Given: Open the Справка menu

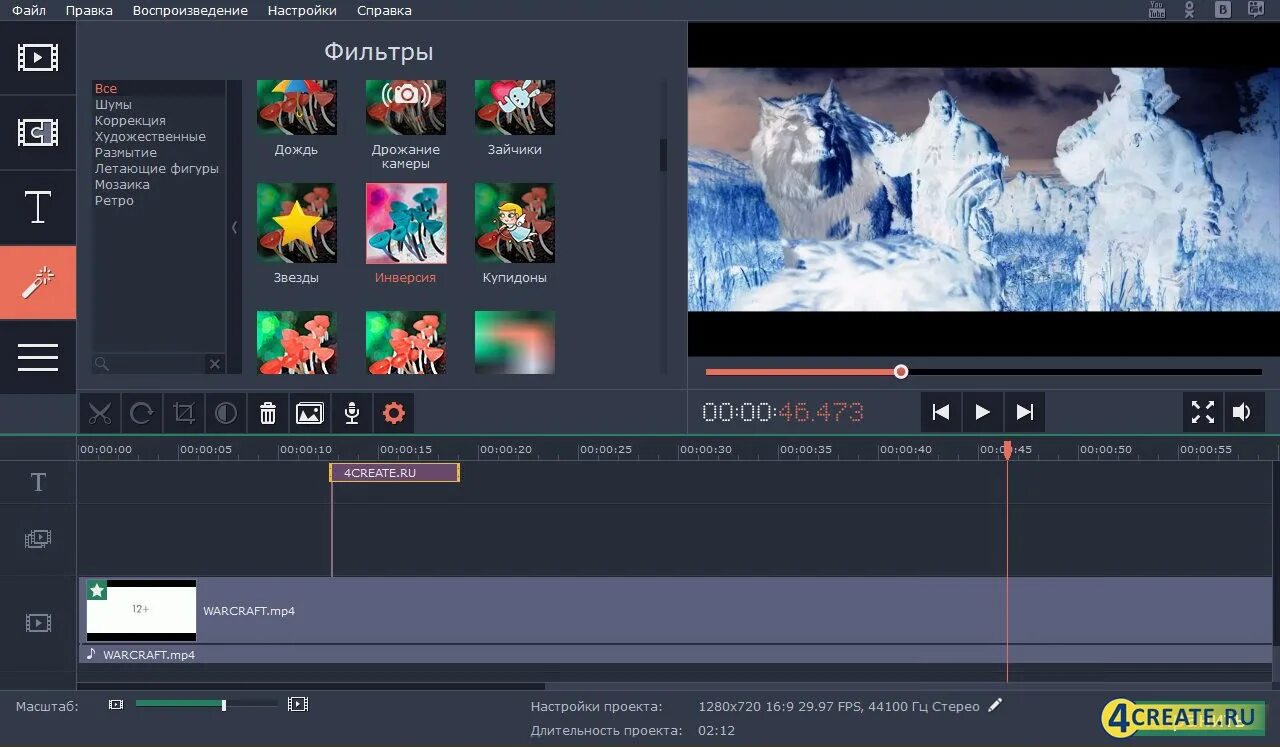Looking at the screenshot, I should click(384, 10).
